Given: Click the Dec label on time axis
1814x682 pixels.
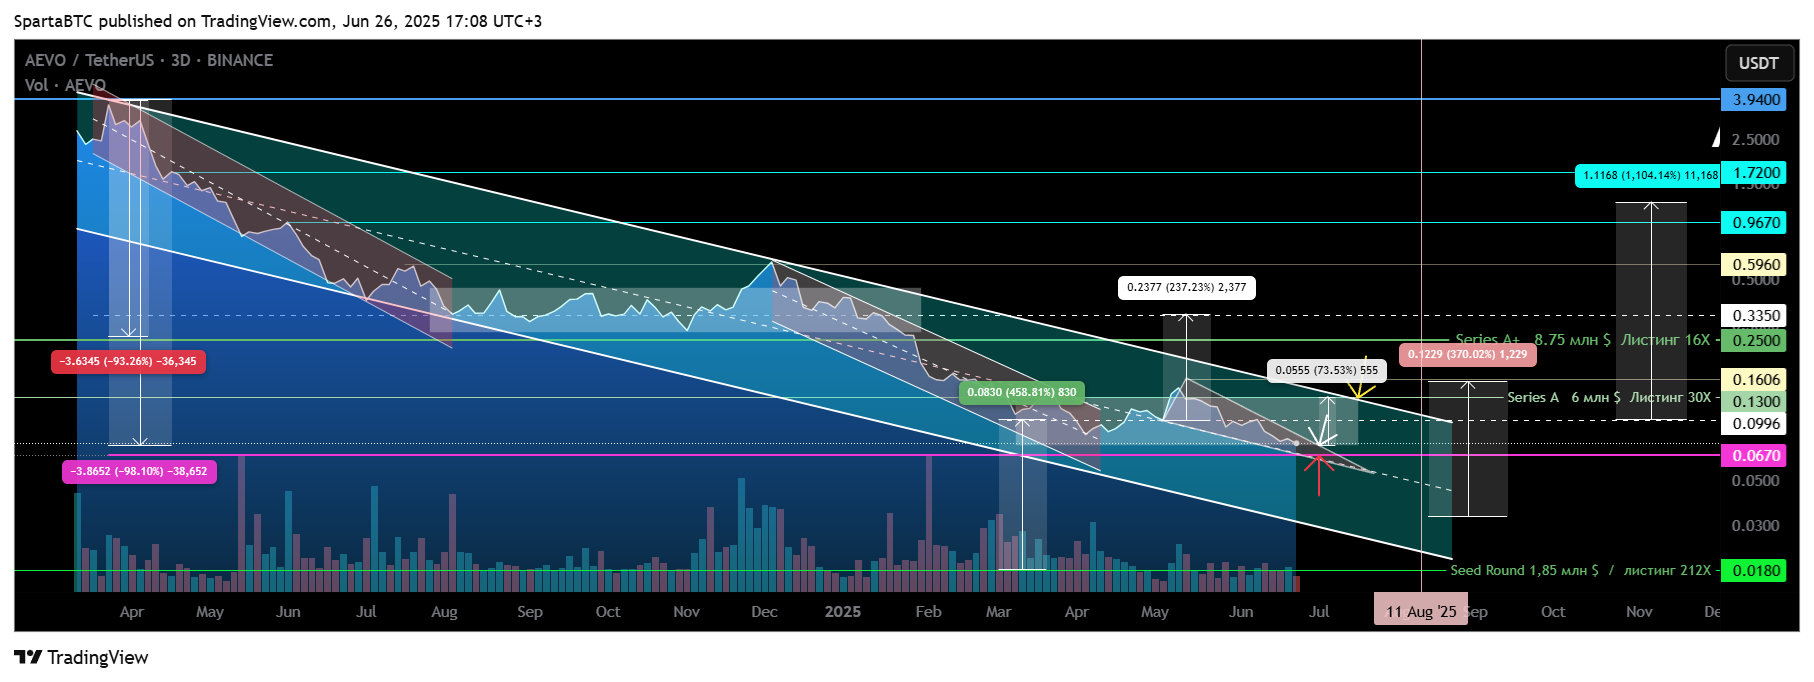Looking at the screenshot, I should [764, 611].
